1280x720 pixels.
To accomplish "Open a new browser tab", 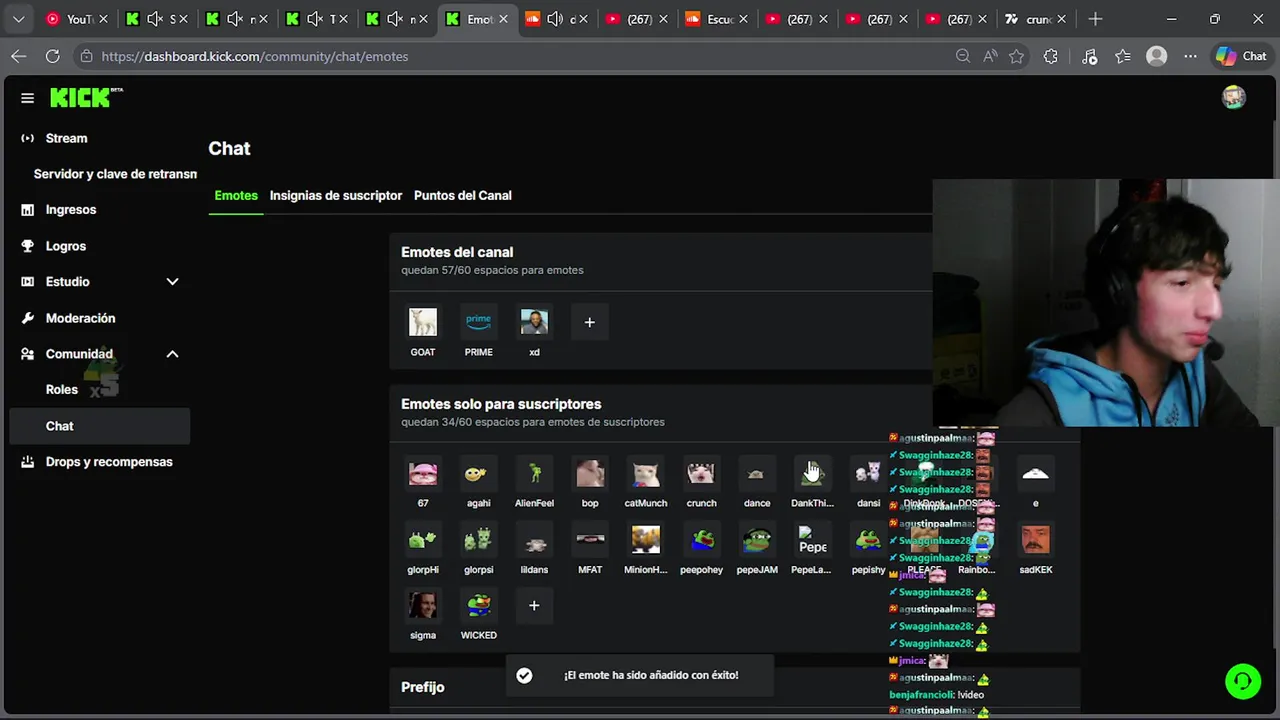I will [x=1095, y=19].
